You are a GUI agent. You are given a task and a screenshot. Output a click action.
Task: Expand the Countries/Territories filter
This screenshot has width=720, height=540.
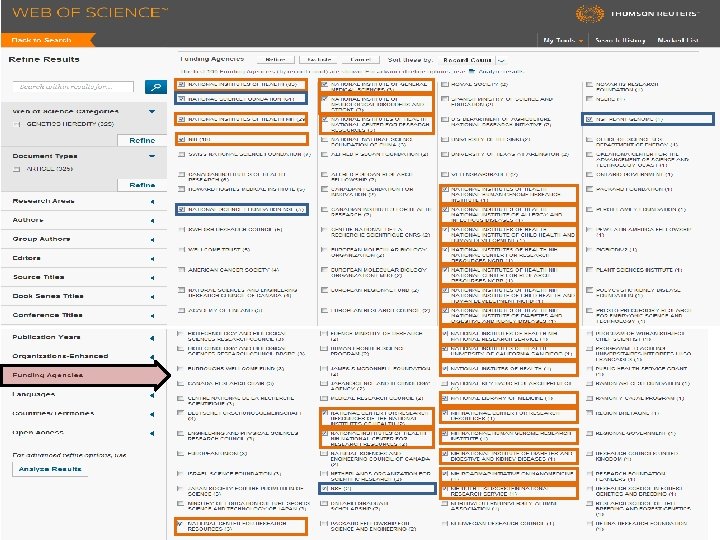pyautogui.click(x=152, y=414)
